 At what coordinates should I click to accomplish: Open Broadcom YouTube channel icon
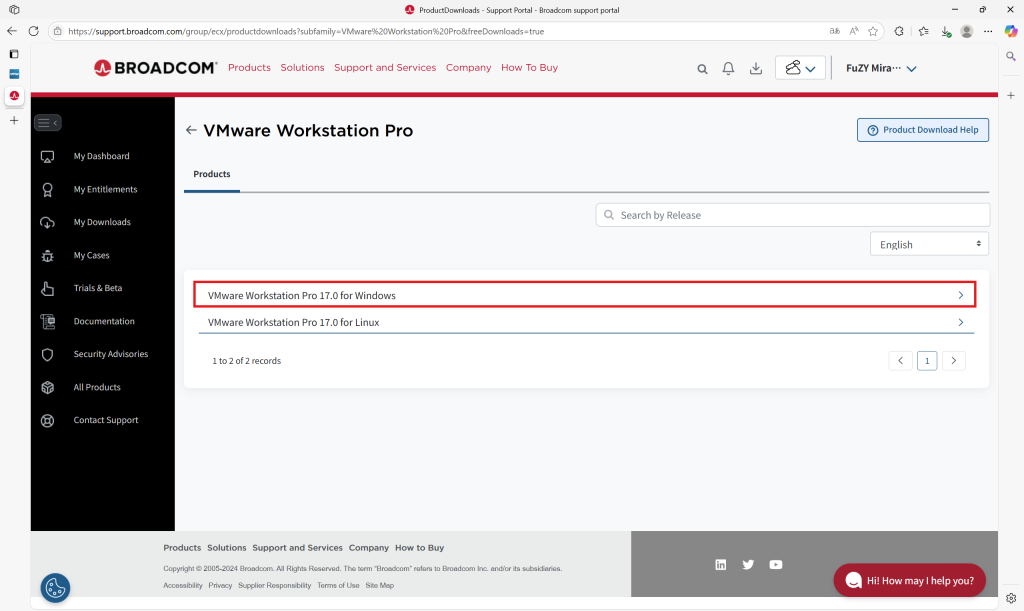pyautogui.click(x=775, y=565)
